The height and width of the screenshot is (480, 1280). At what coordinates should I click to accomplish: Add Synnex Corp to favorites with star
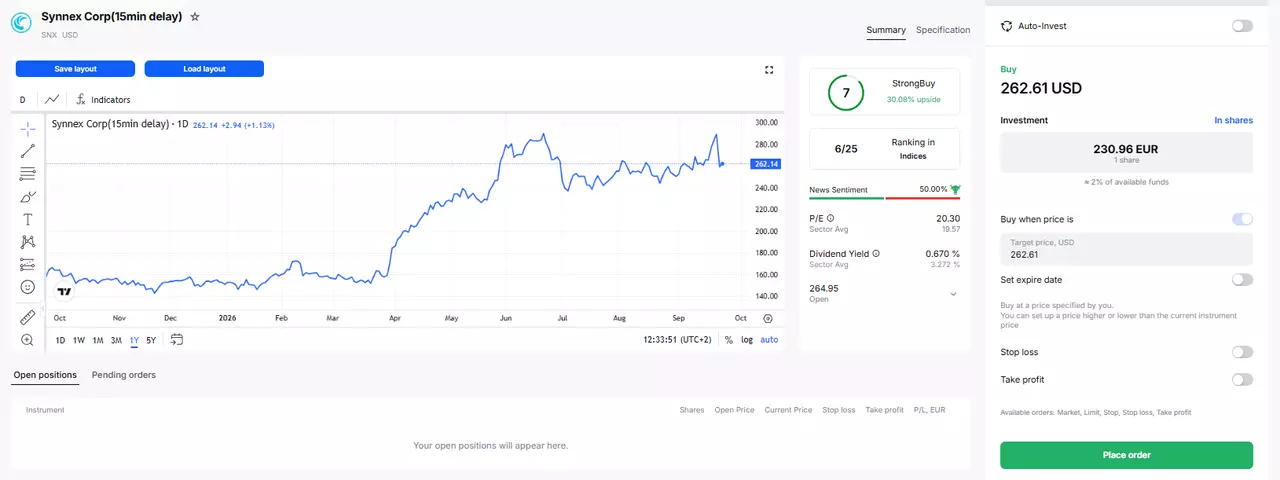(x=195, y=17)
